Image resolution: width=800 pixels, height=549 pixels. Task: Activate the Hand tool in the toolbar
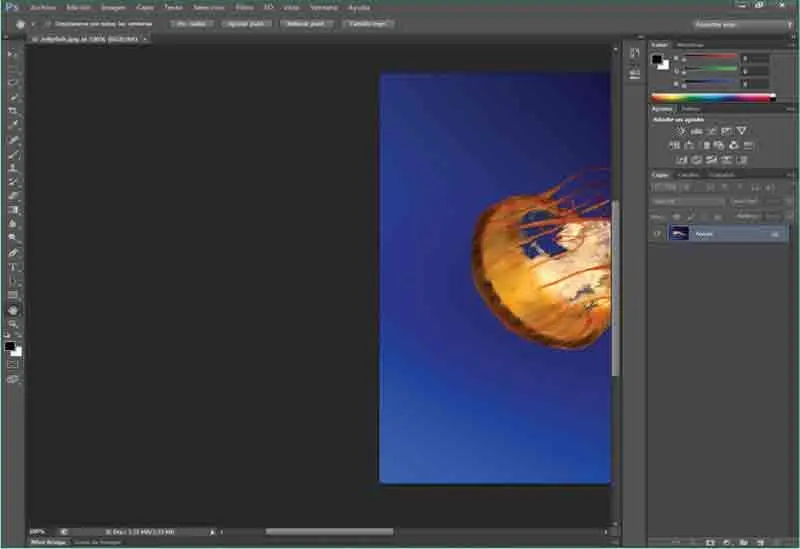click(x=13, y=310)
